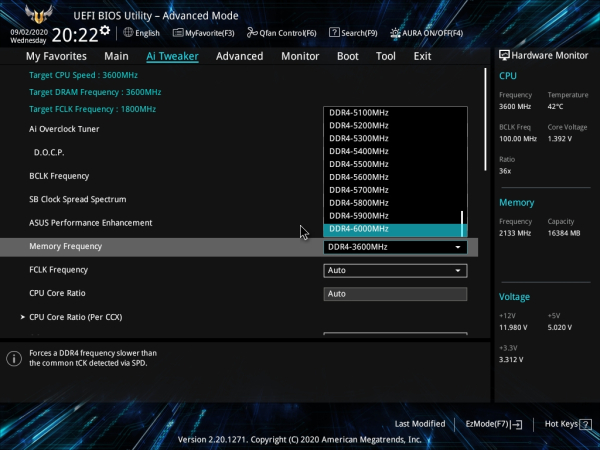Open time settings gear icon
The height and width of the screenshot is (450, 600).
104,30
